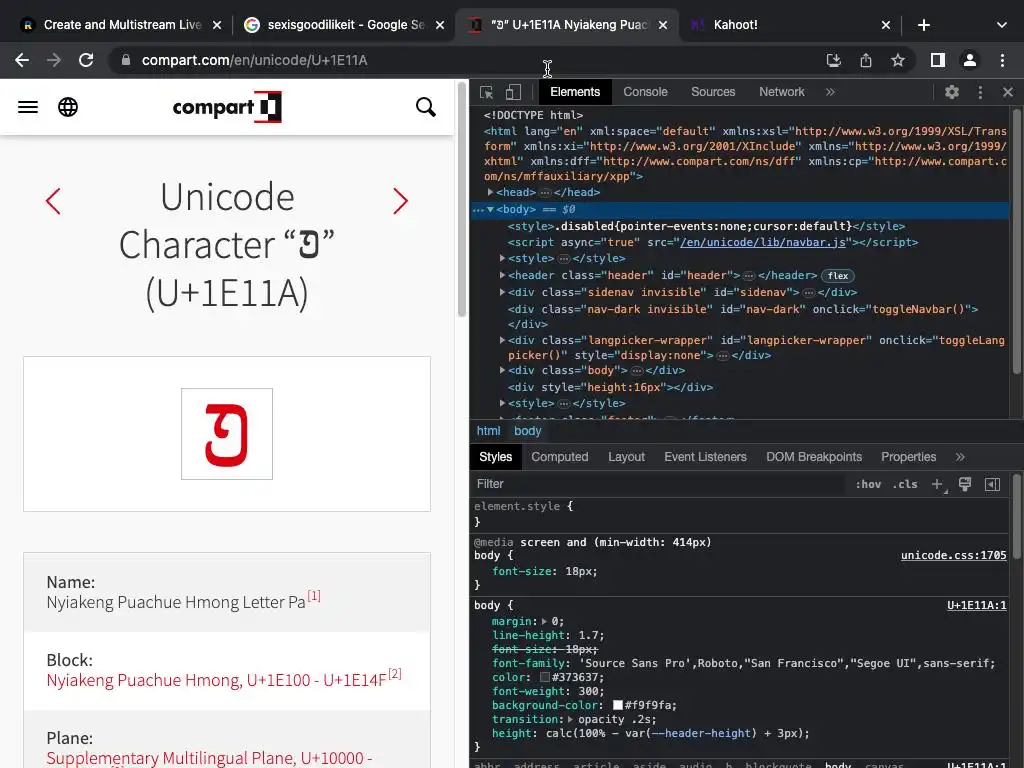Screen dimensions: 1024x768
Task: Close the Kahoot! tab
Action: pyautogui.click(x=886, y=25)
